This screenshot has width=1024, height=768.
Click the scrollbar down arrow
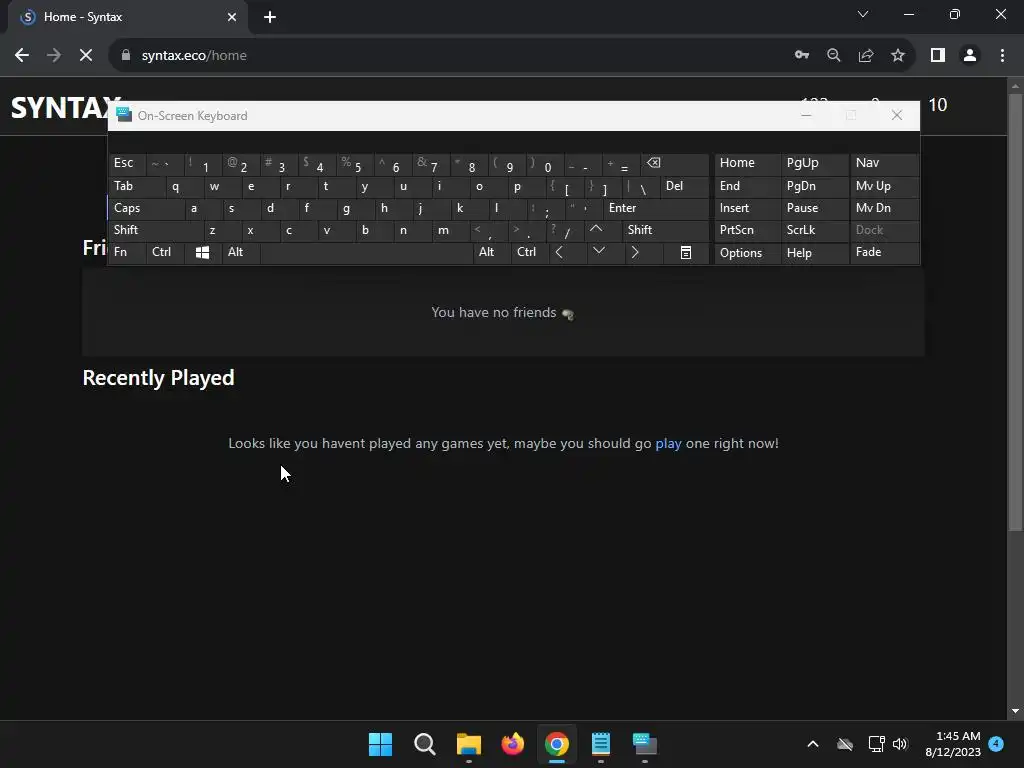click(1015, 711)
